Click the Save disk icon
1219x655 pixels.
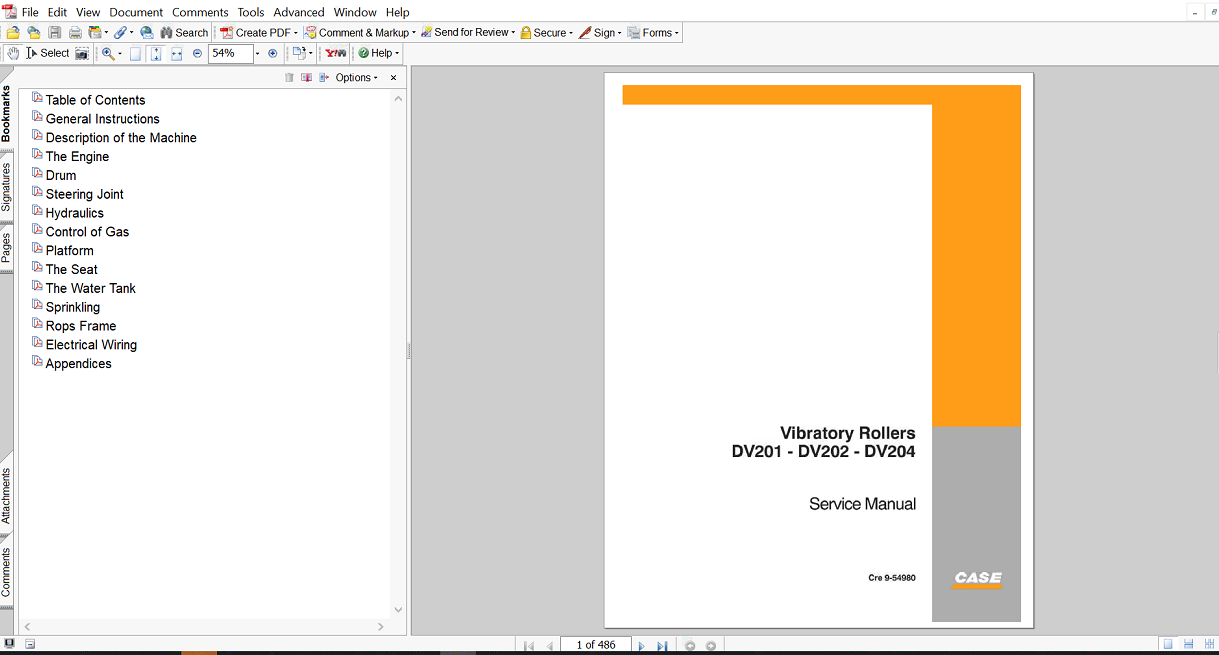[x=55, y=33]
